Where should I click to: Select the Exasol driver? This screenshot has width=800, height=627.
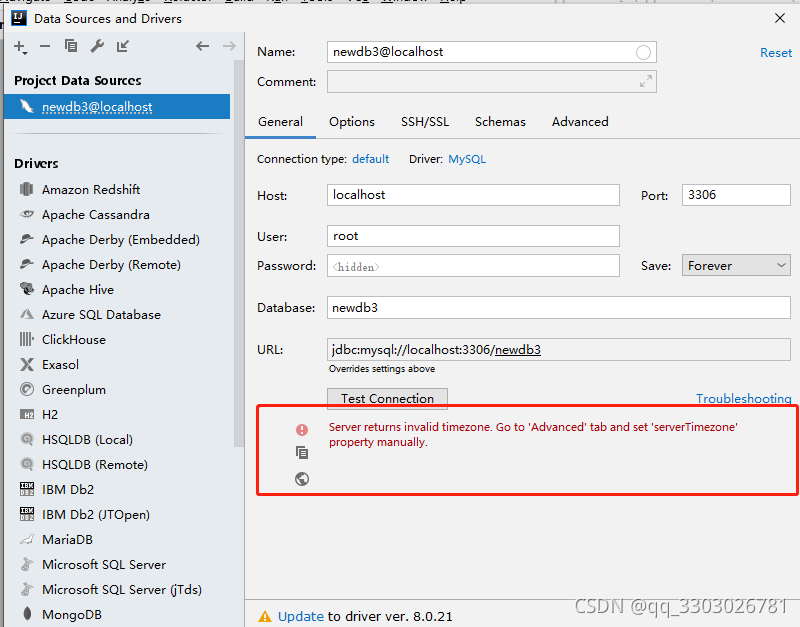click(x=60, y=364)
